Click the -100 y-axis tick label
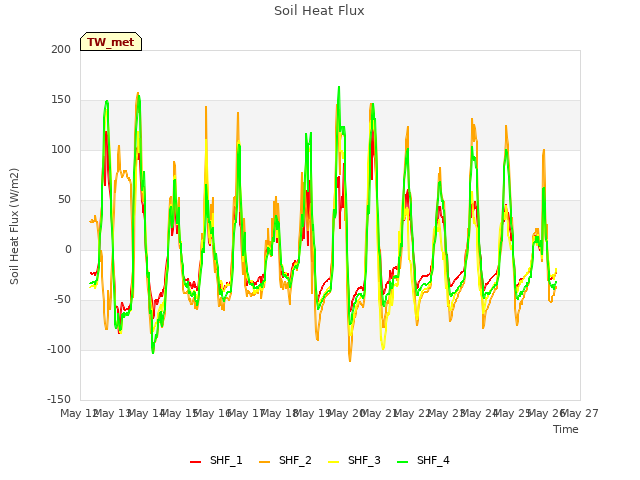 59,349
